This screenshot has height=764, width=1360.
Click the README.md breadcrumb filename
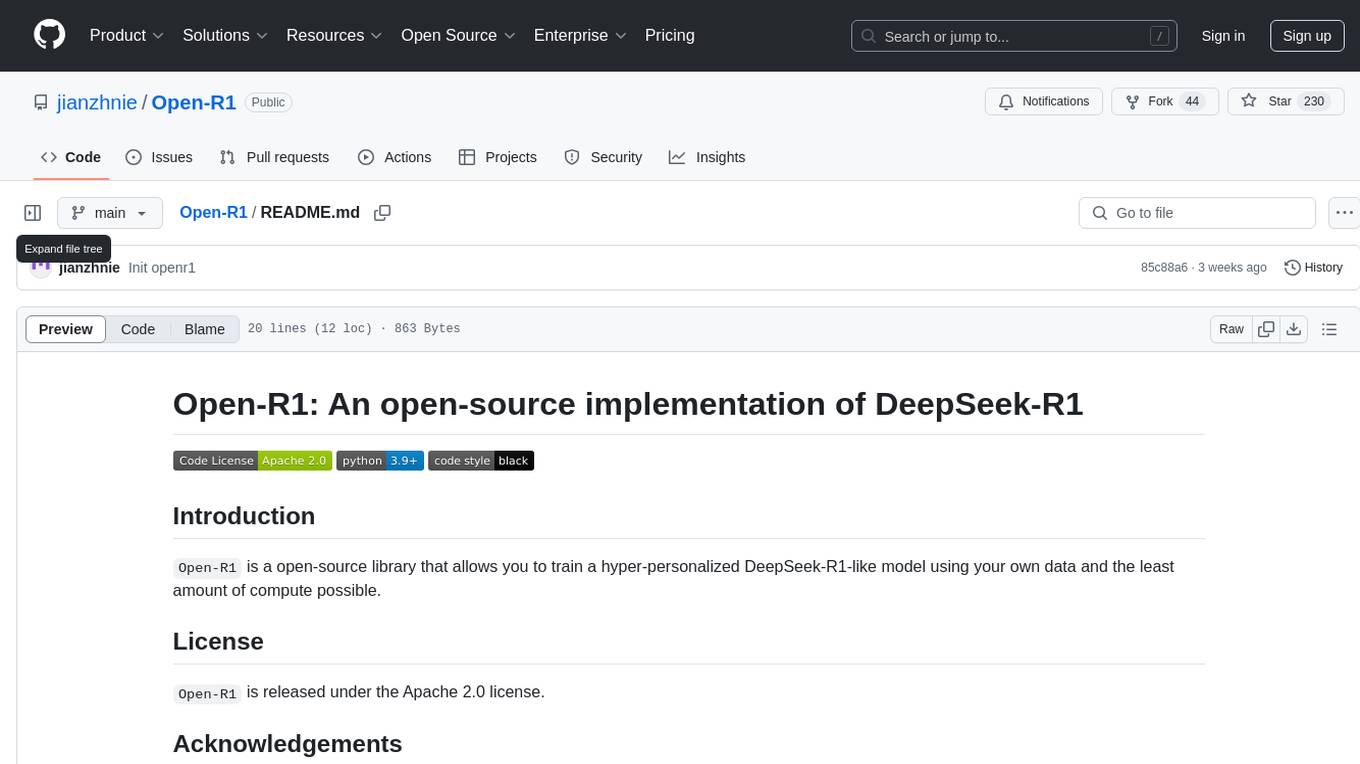coord(310,213)
